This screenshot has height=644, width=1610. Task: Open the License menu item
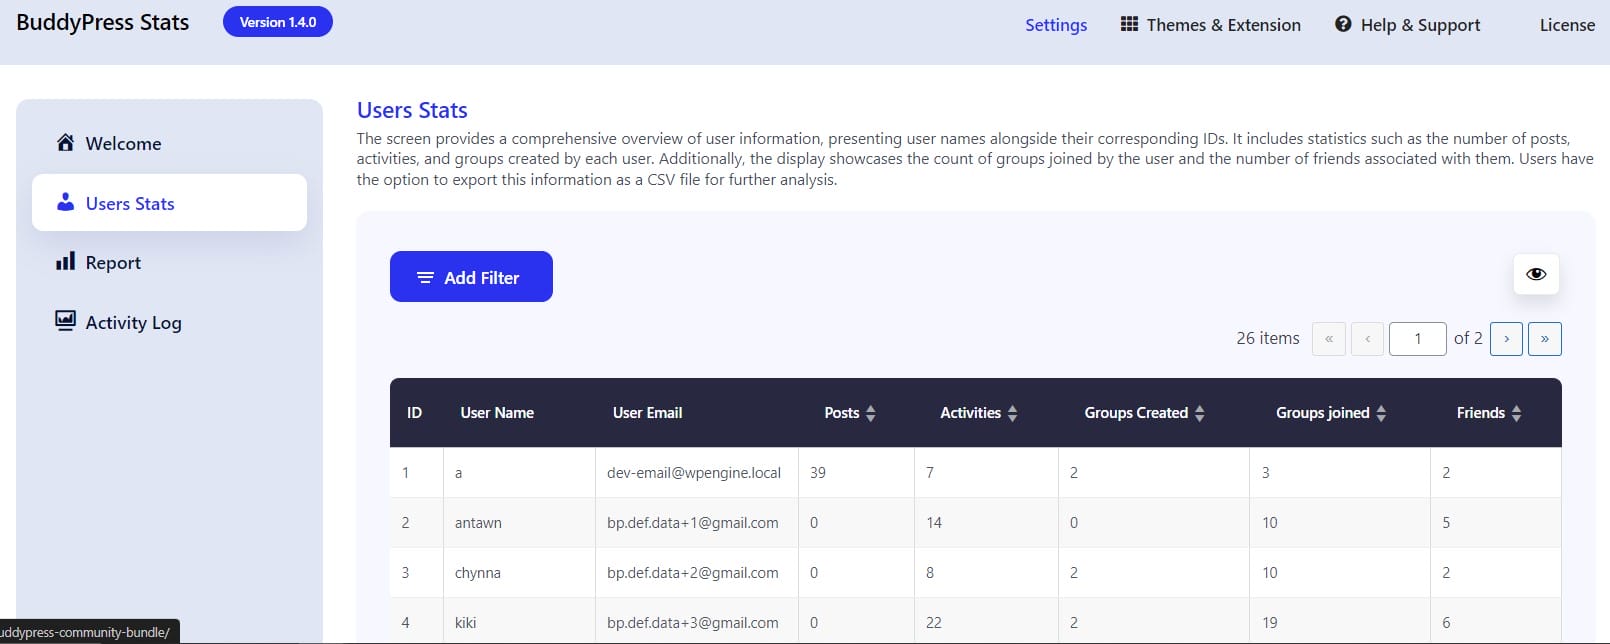click(1566, 25)
